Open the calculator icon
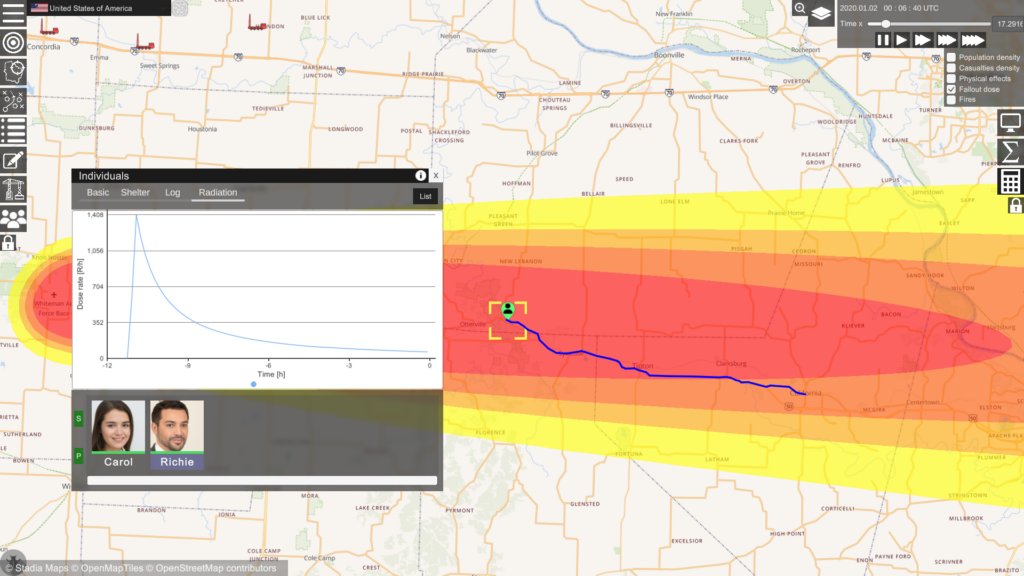The width and height of the screenshot is (1024, 576). tap(1010, 181)
